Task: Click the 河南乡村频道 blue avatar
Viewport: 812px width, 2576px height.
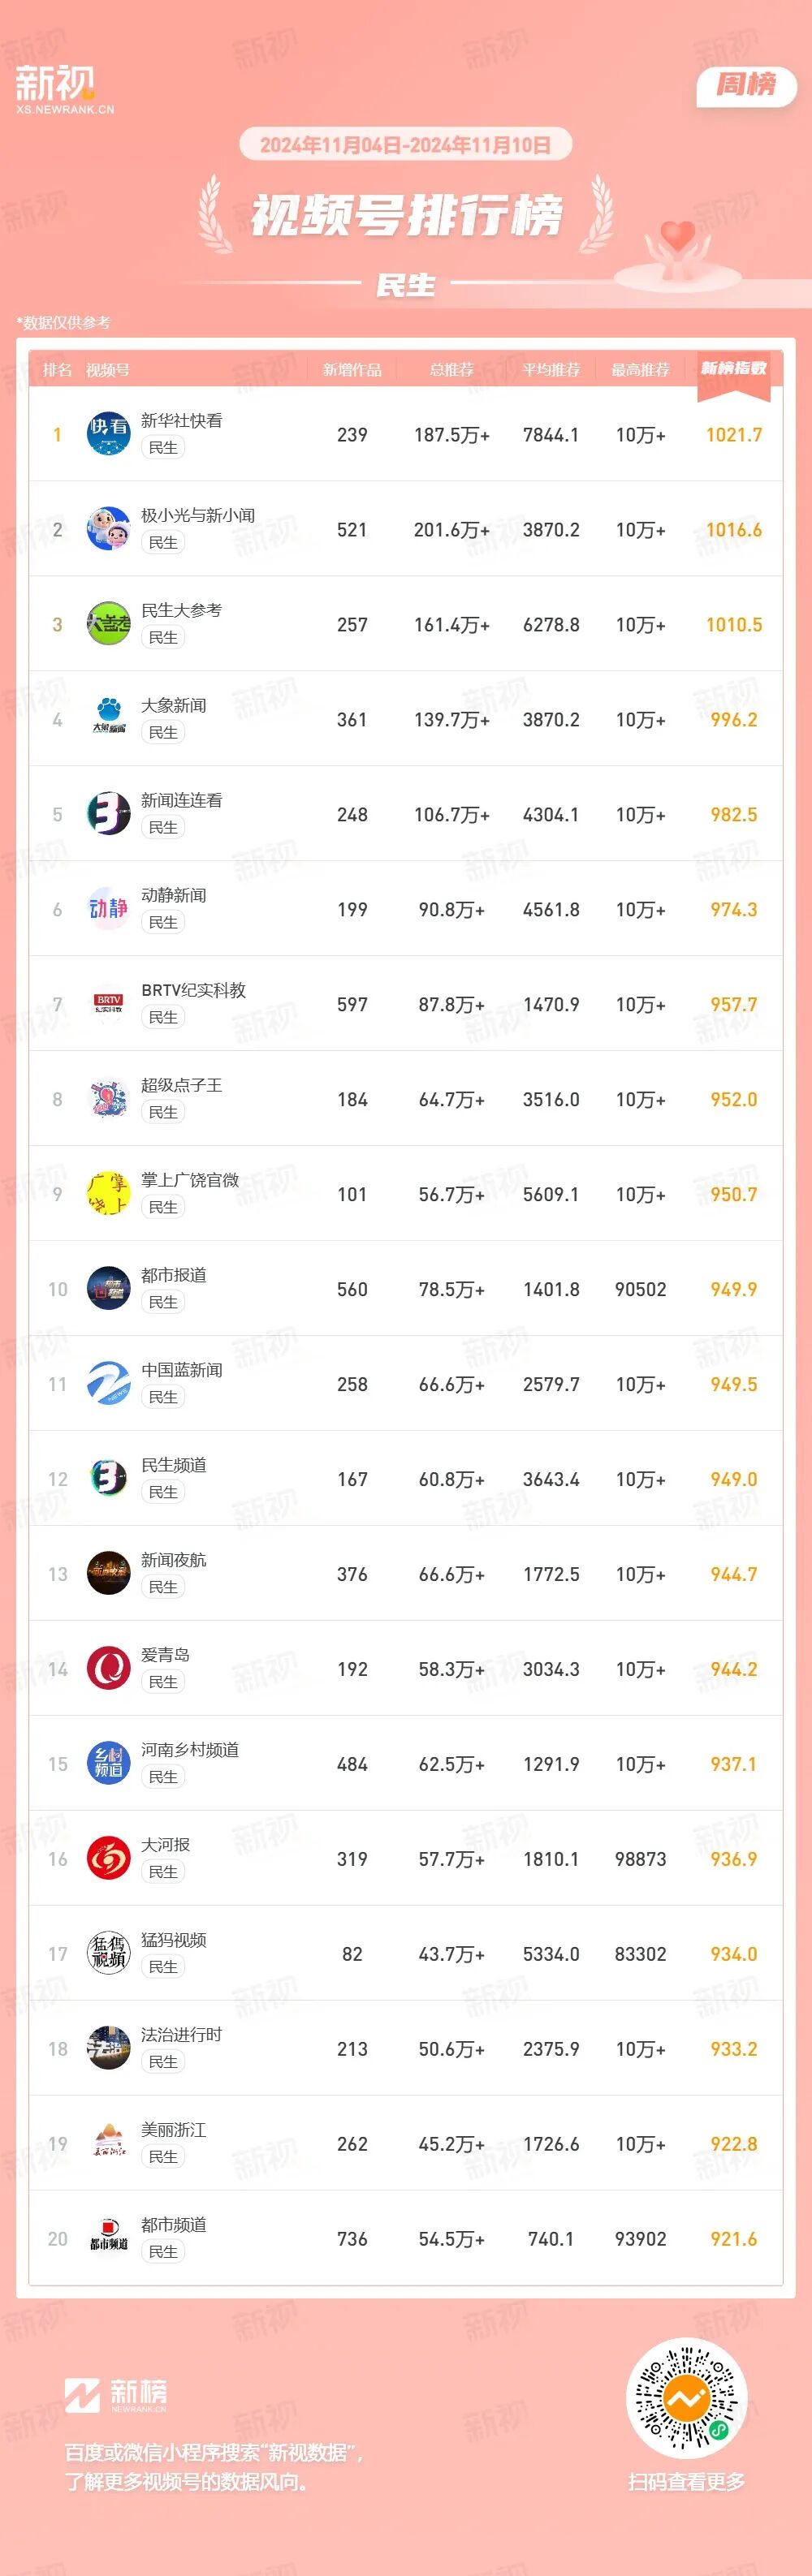Action: [108, 1764]
